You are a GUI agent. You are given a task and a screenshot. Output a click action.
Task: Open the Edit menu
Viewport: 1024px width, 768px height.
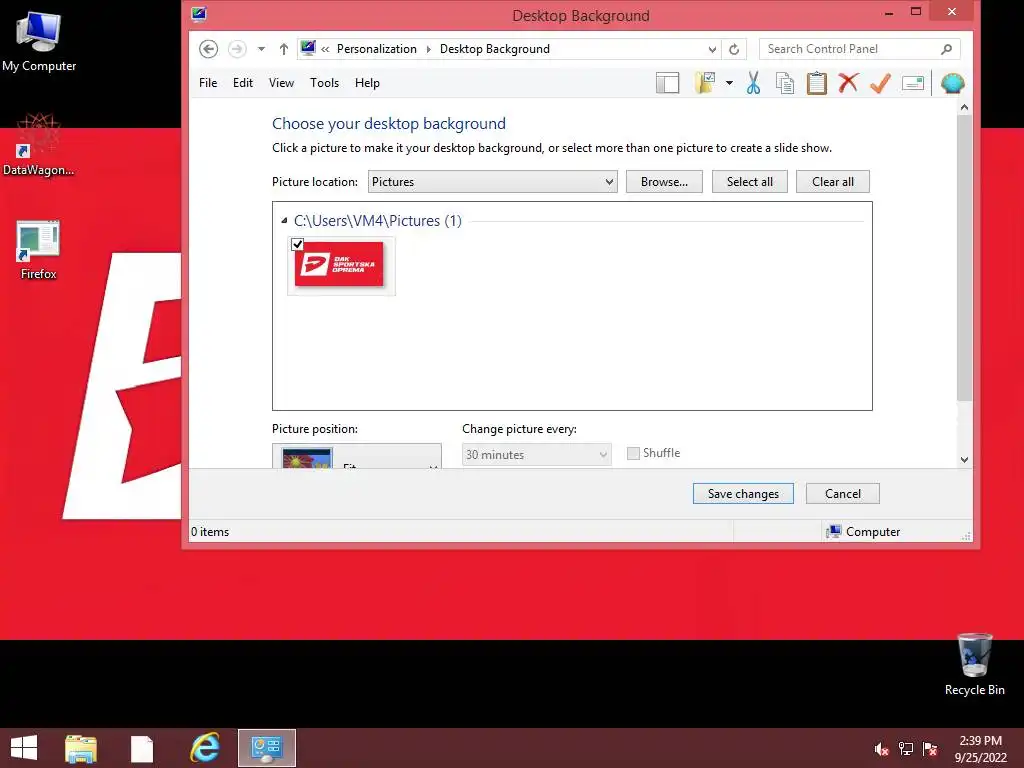(x=242, y=83)
